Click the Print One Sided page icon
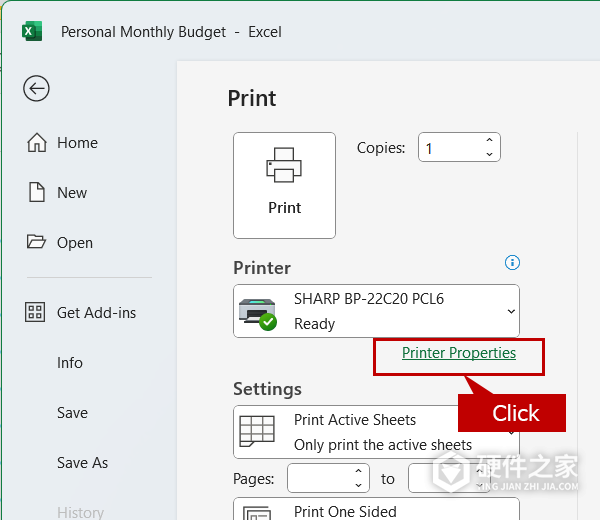Viewport: 600px width, 520px height. point(257,513)
